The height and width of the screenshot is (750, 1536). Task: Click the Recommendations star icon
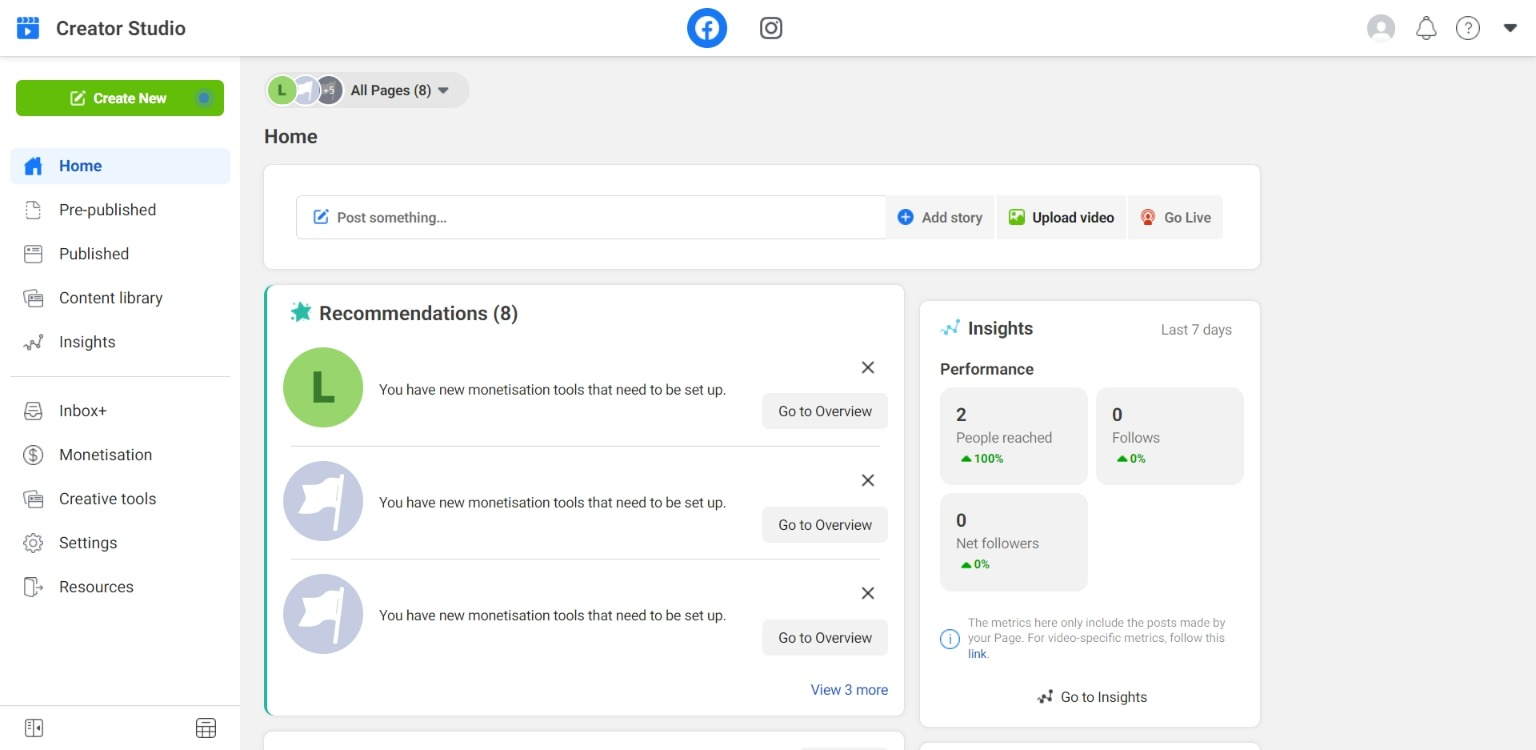coord(301,312)
